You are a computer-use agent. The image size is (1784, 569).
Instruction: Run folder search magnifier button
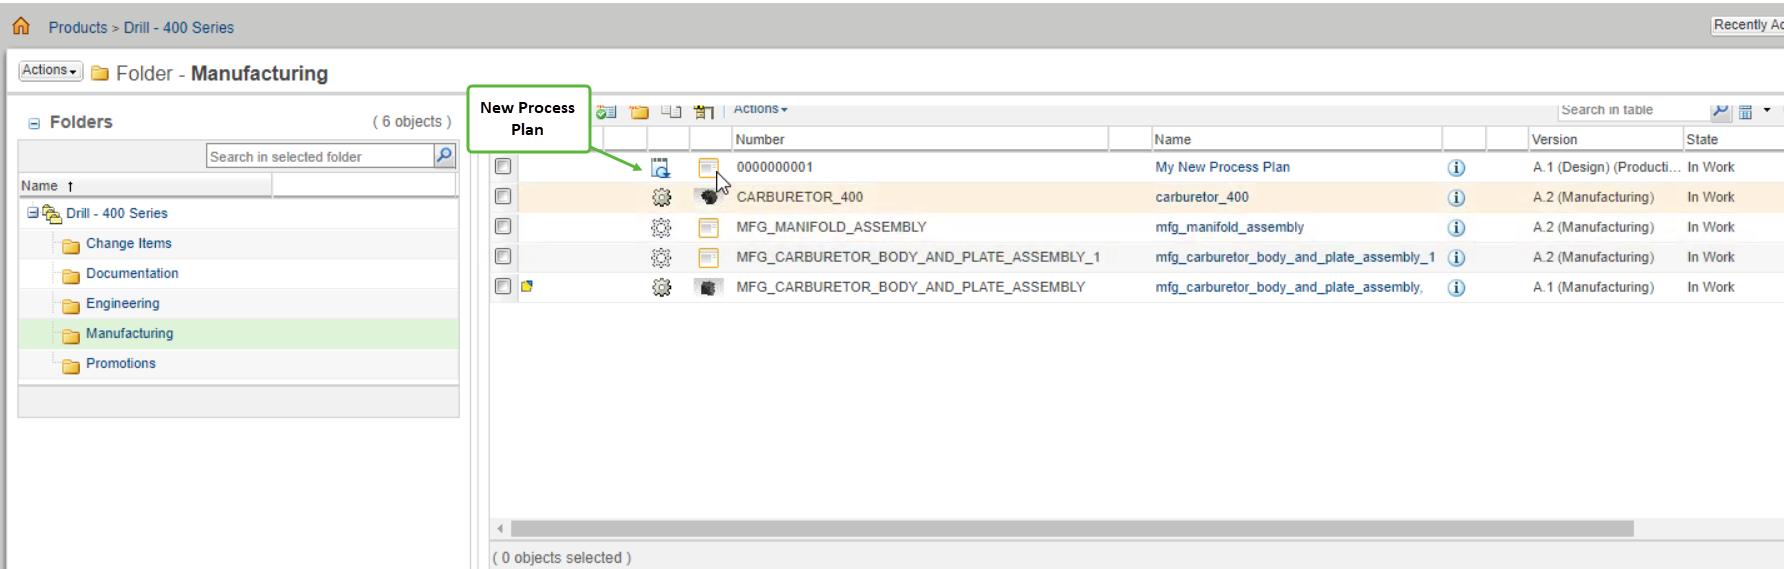point(445,155)
